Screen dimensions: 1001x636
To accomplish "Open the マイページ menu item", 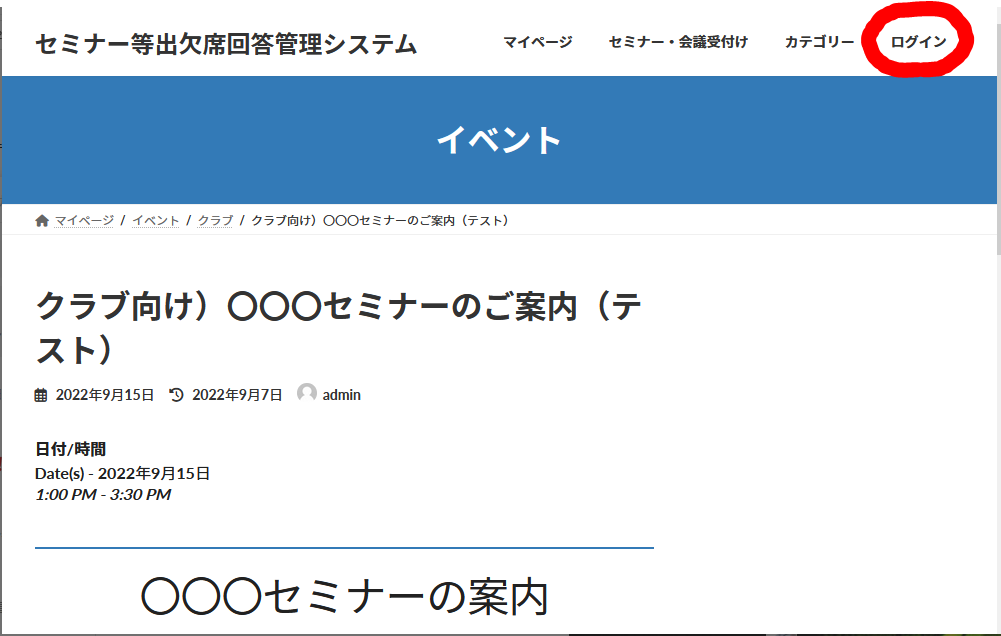I will (x=537, y=42).
